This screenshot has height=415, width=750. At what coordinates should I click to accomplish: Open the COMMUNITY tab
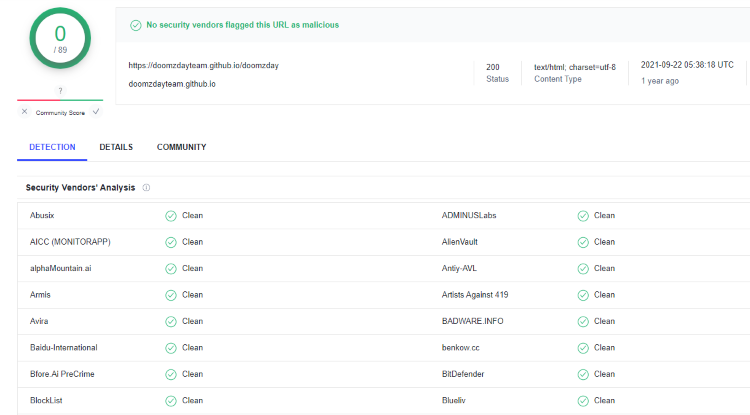[181, 147]
